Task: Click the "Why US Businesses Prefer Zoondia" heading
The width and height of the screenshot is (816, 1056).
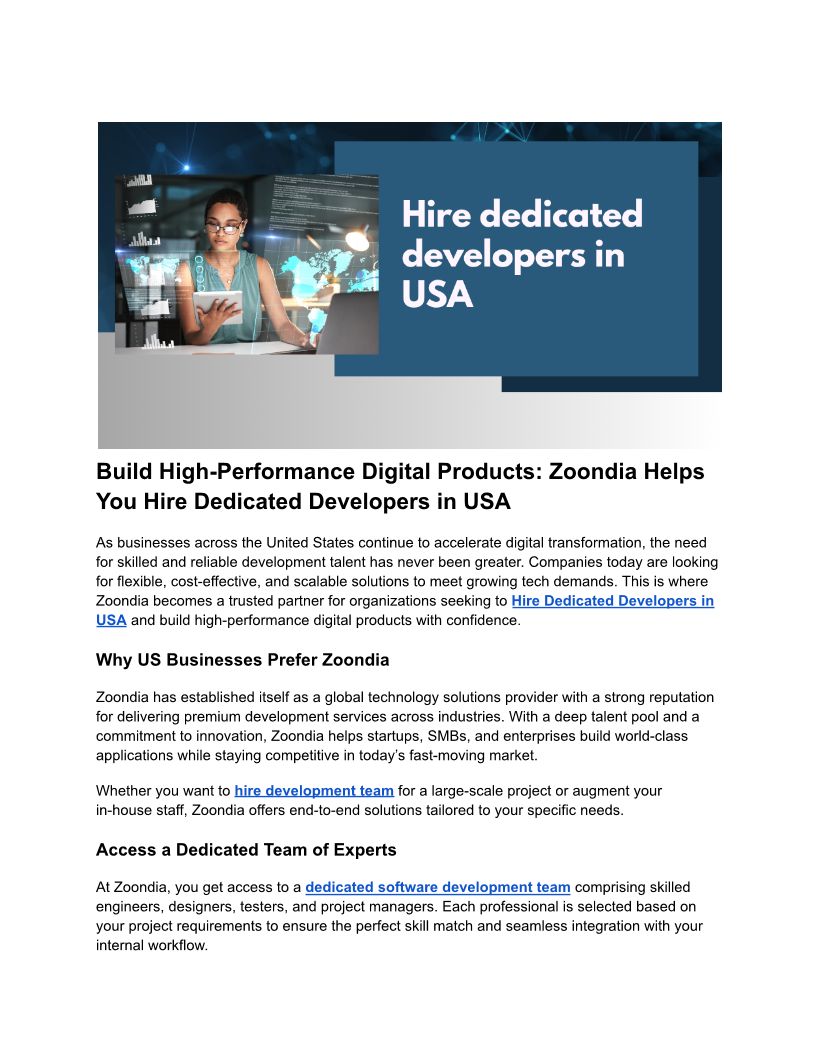Action: click(x=242, y=660)
